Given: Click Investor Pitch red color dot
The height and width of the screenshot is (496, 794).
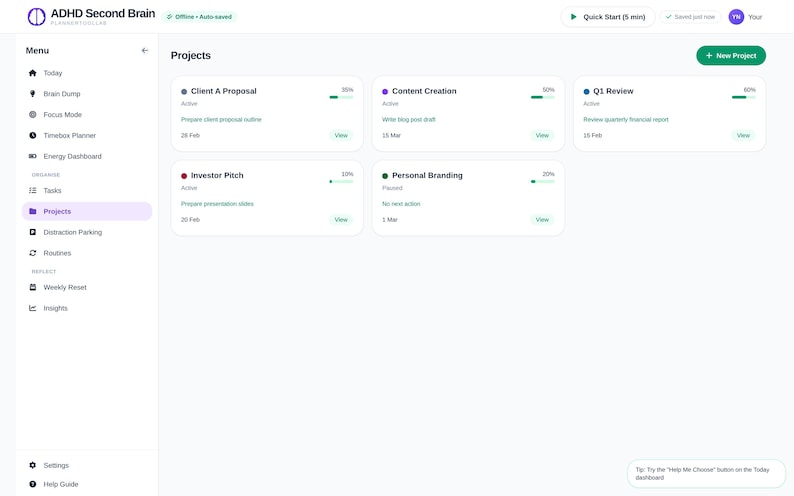Looking at the screenshot, I should pyautogui.click(x=184, y=176).
